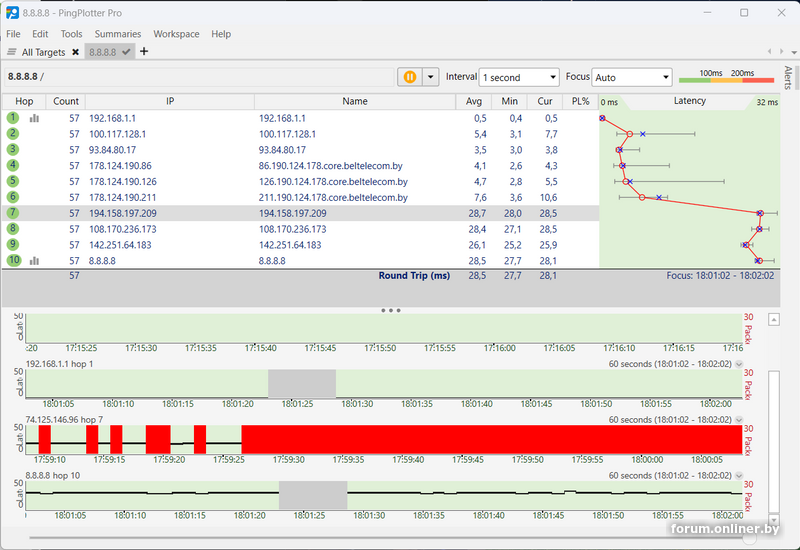Click the PingPlotter app icon in title bar
Image resolution: width=800 pixels, height=550 pixels.
tap(12, 13)
